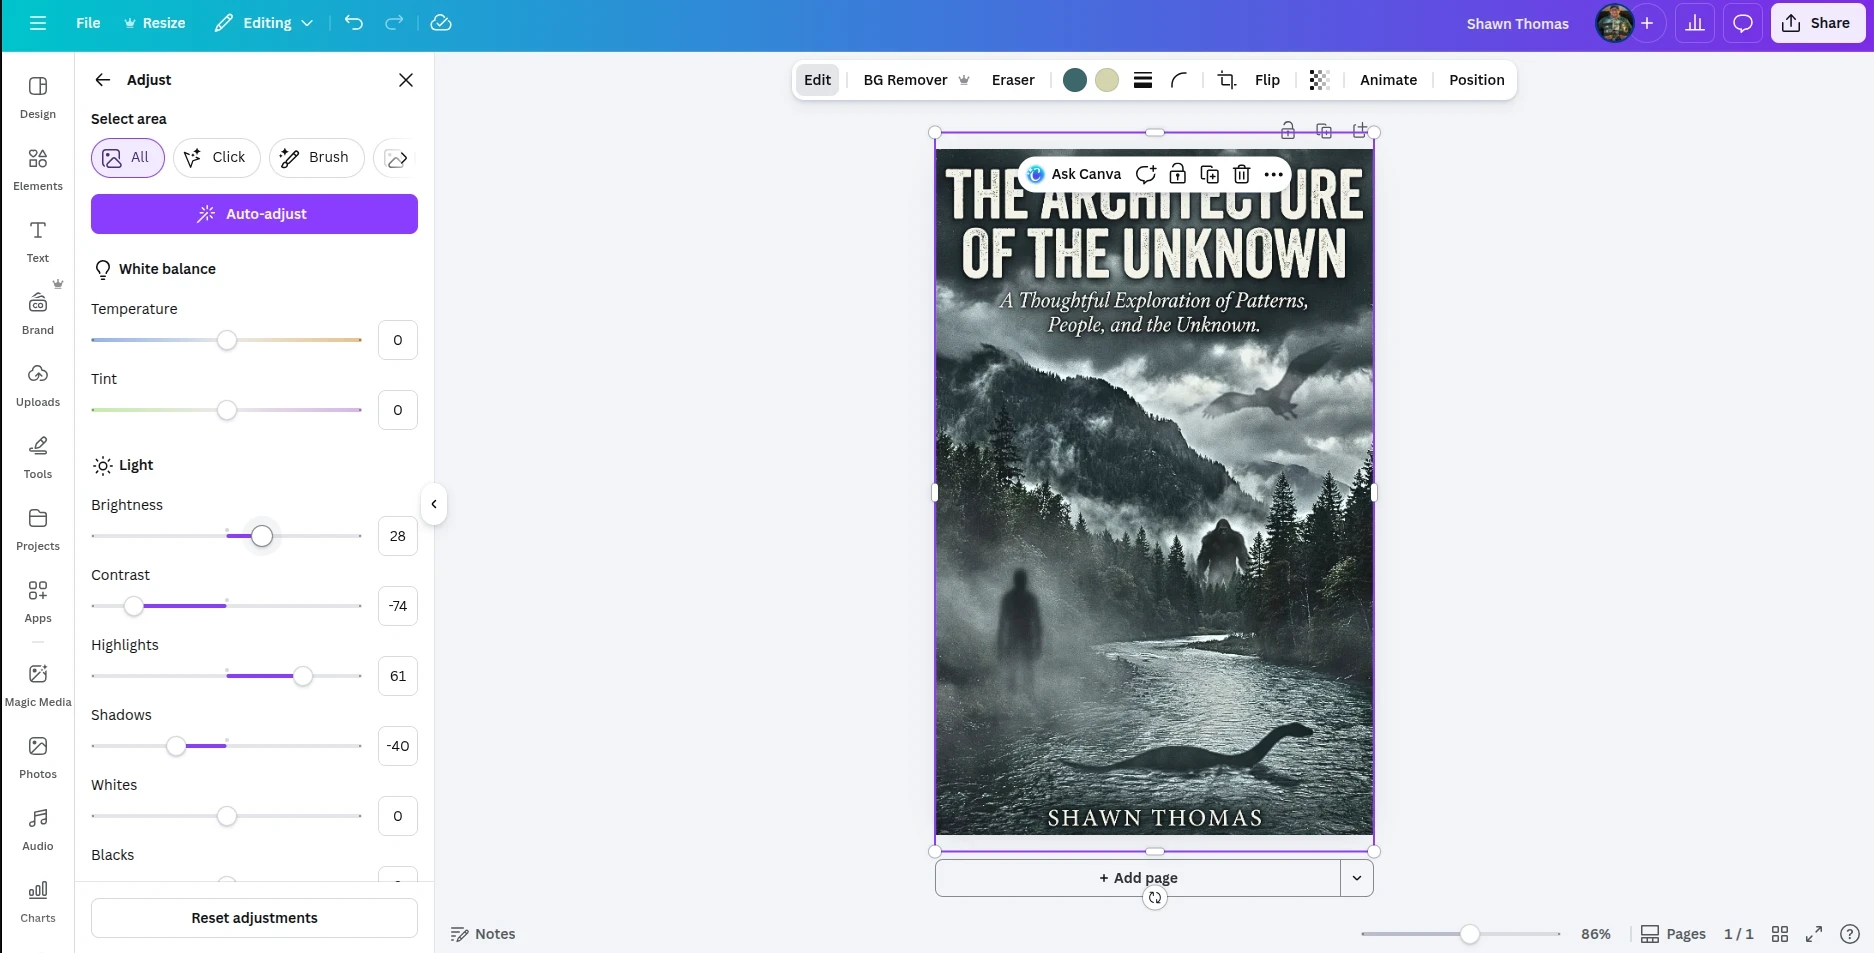Click Reset adjustments button
Viewport: 1874px width, 953px height.
click(x=254, y=918)
